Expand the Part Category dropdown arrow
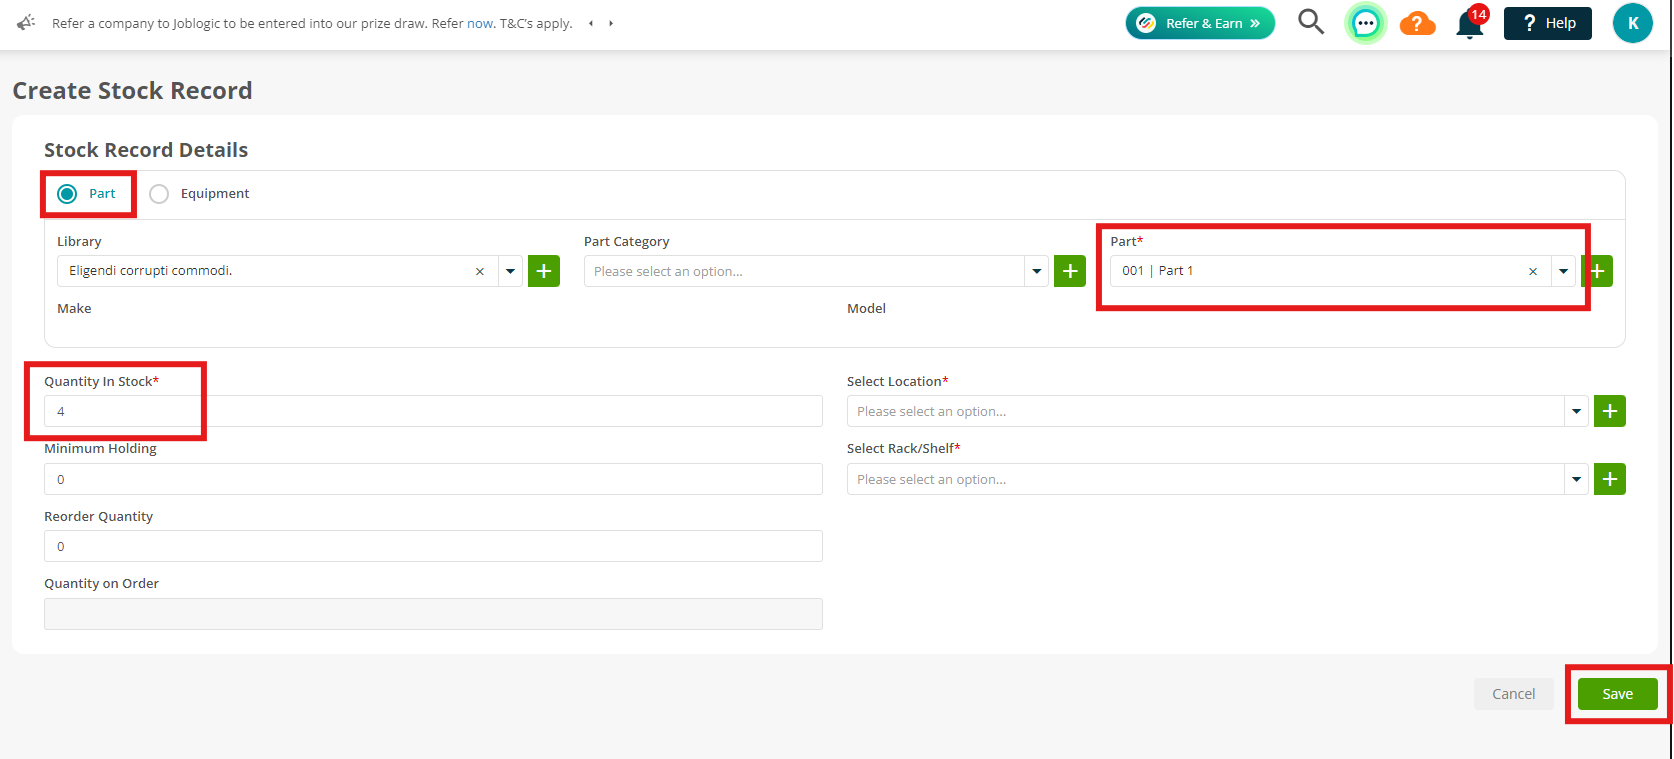 click(1037, 271)
